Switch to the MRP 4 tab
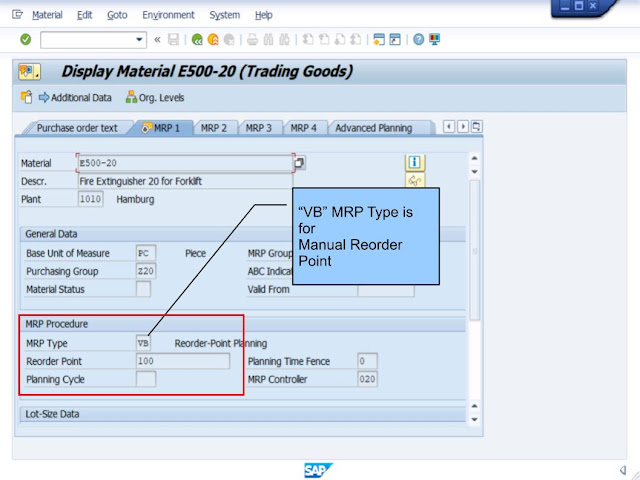Viewport: 640px width, 480px height. 303,128
